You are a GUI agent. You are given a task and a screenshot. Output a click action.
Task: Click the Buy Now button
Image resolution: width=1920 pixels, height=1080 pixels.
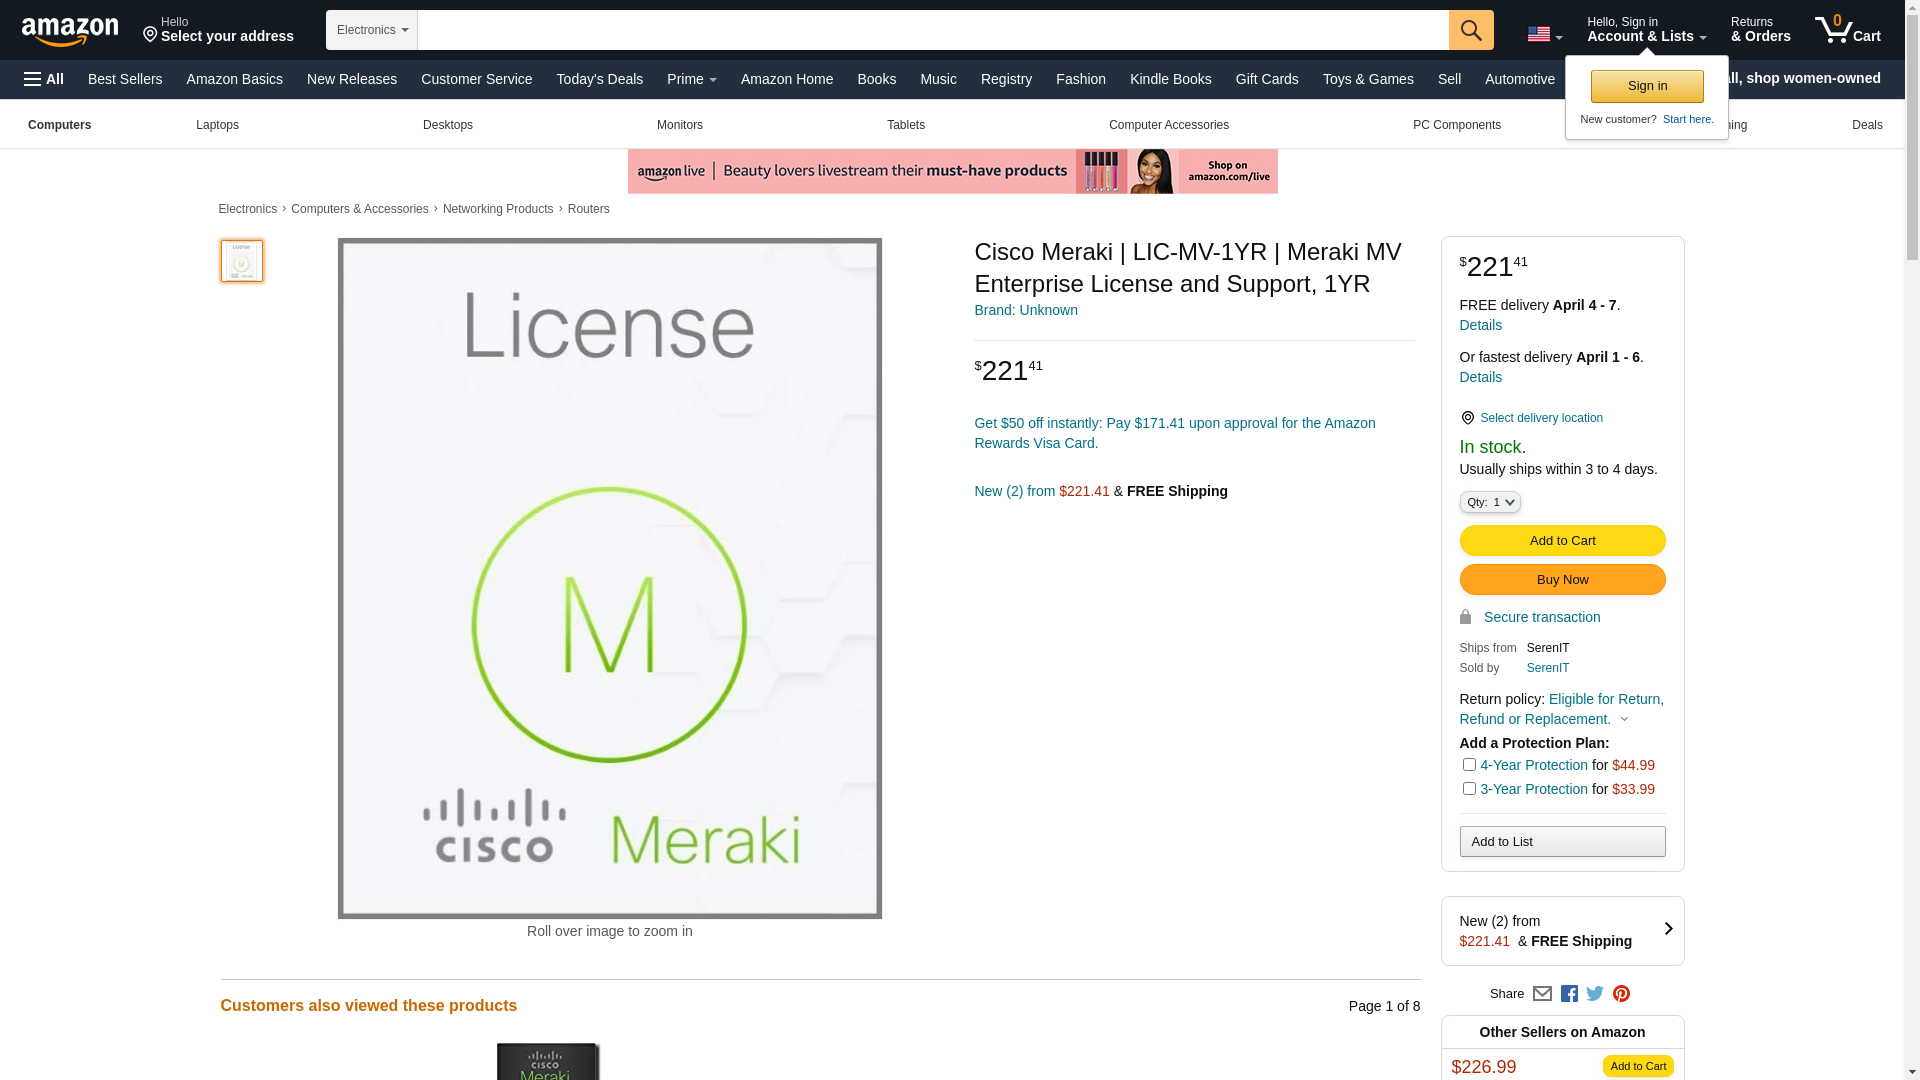tap(1562, 580)
